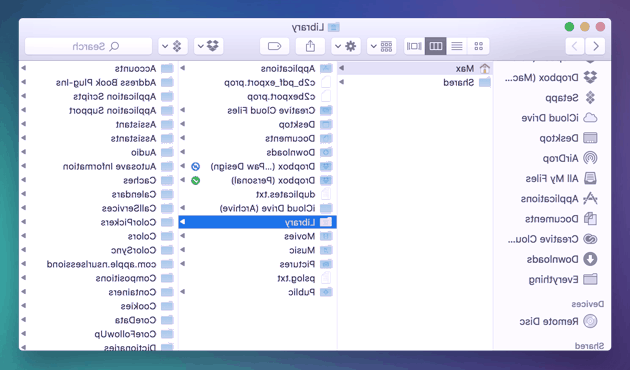630x370 pixels.
Task: Open the item arrangement dropdown
Action: coord(381,46)
